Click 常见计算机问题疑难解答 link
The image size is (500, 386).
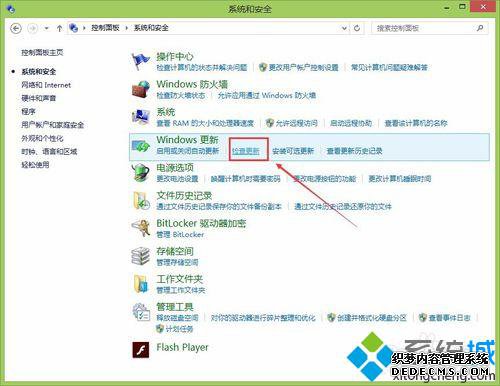coord(389,68)
